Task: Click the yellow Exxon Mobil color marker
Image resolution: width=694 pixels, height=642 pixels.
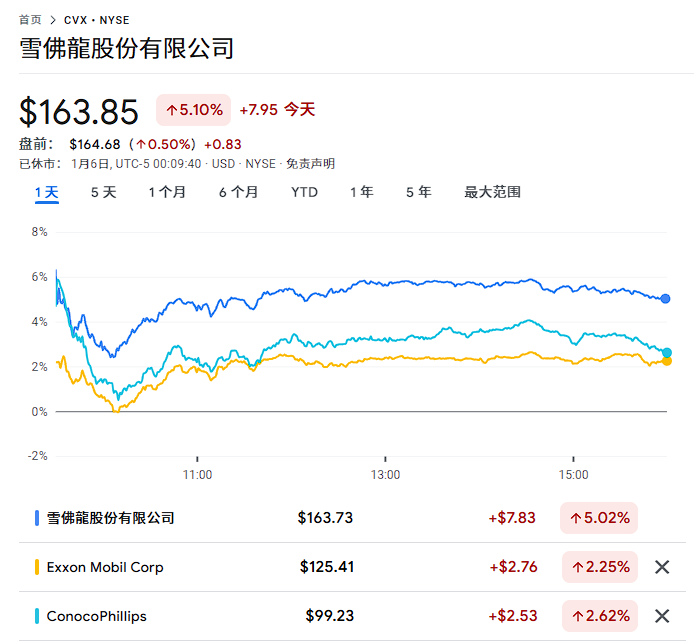Action: click(37, 567)
